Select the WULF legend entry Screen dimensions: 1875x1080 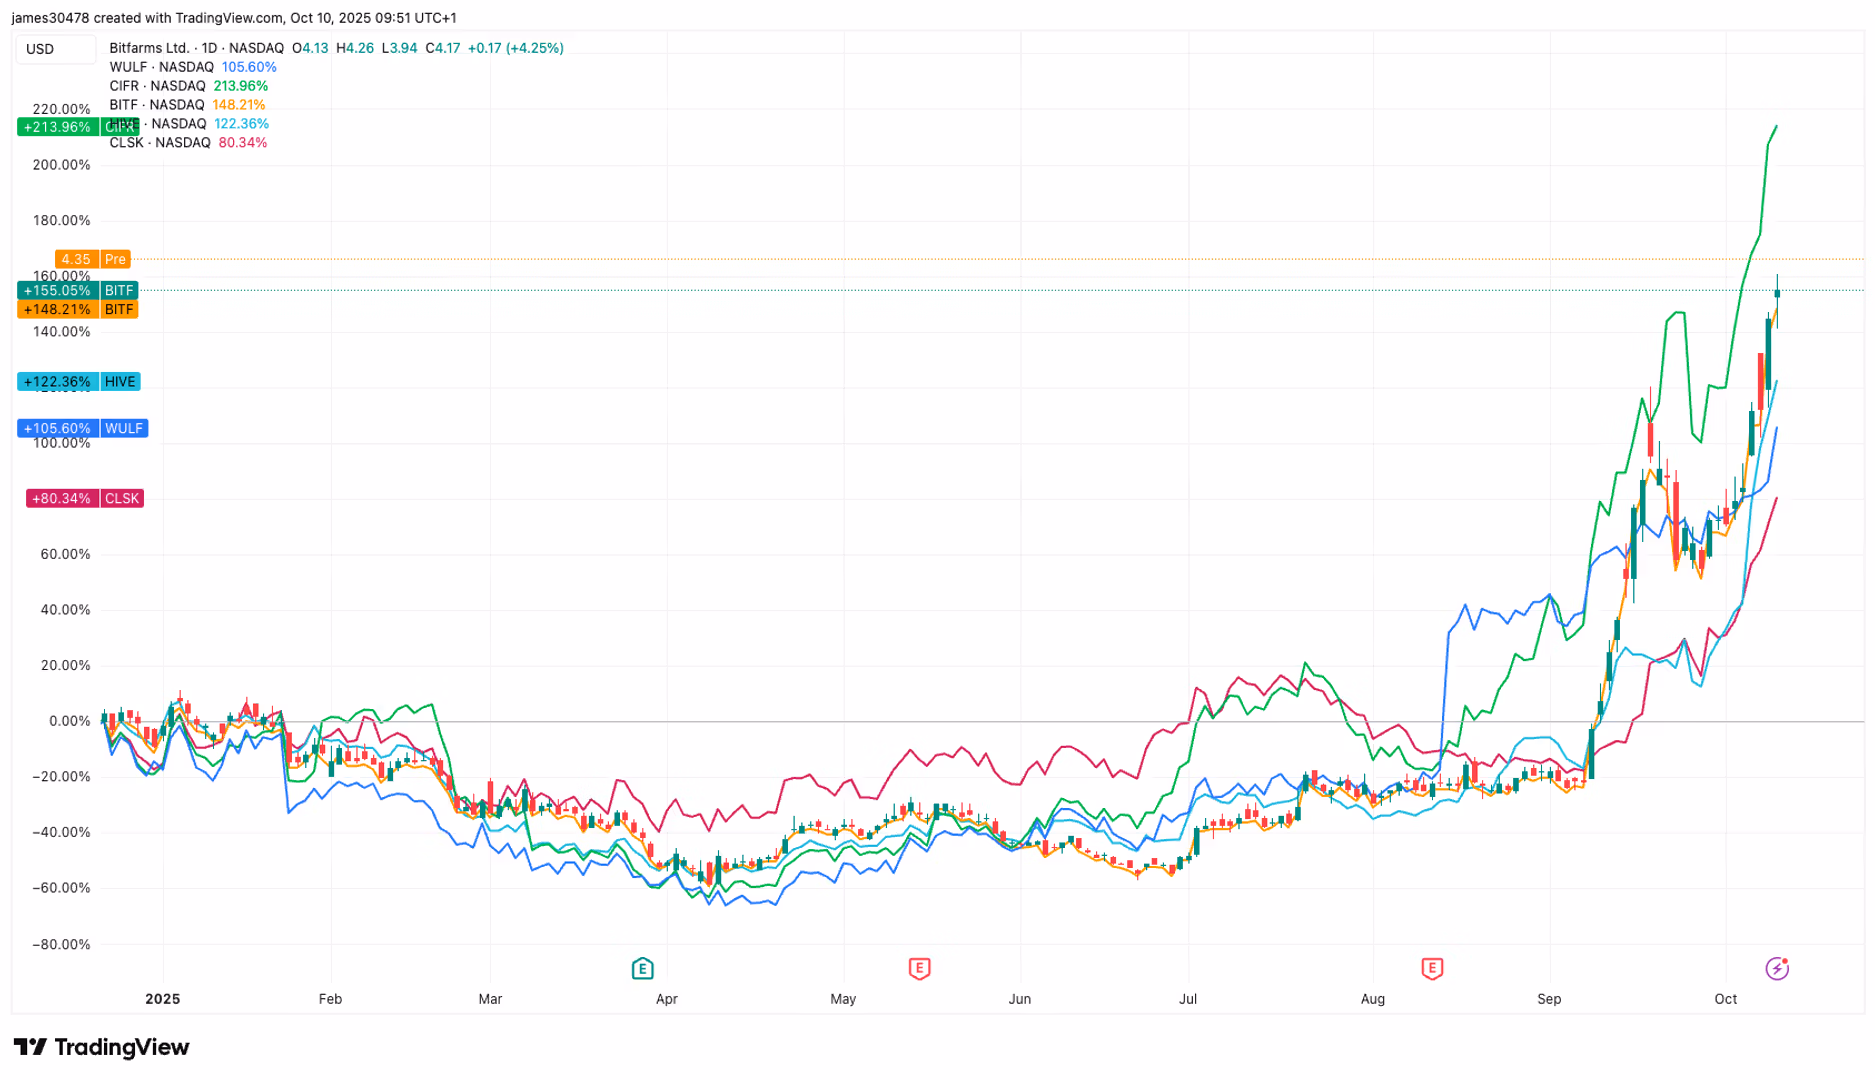(161, 67)
